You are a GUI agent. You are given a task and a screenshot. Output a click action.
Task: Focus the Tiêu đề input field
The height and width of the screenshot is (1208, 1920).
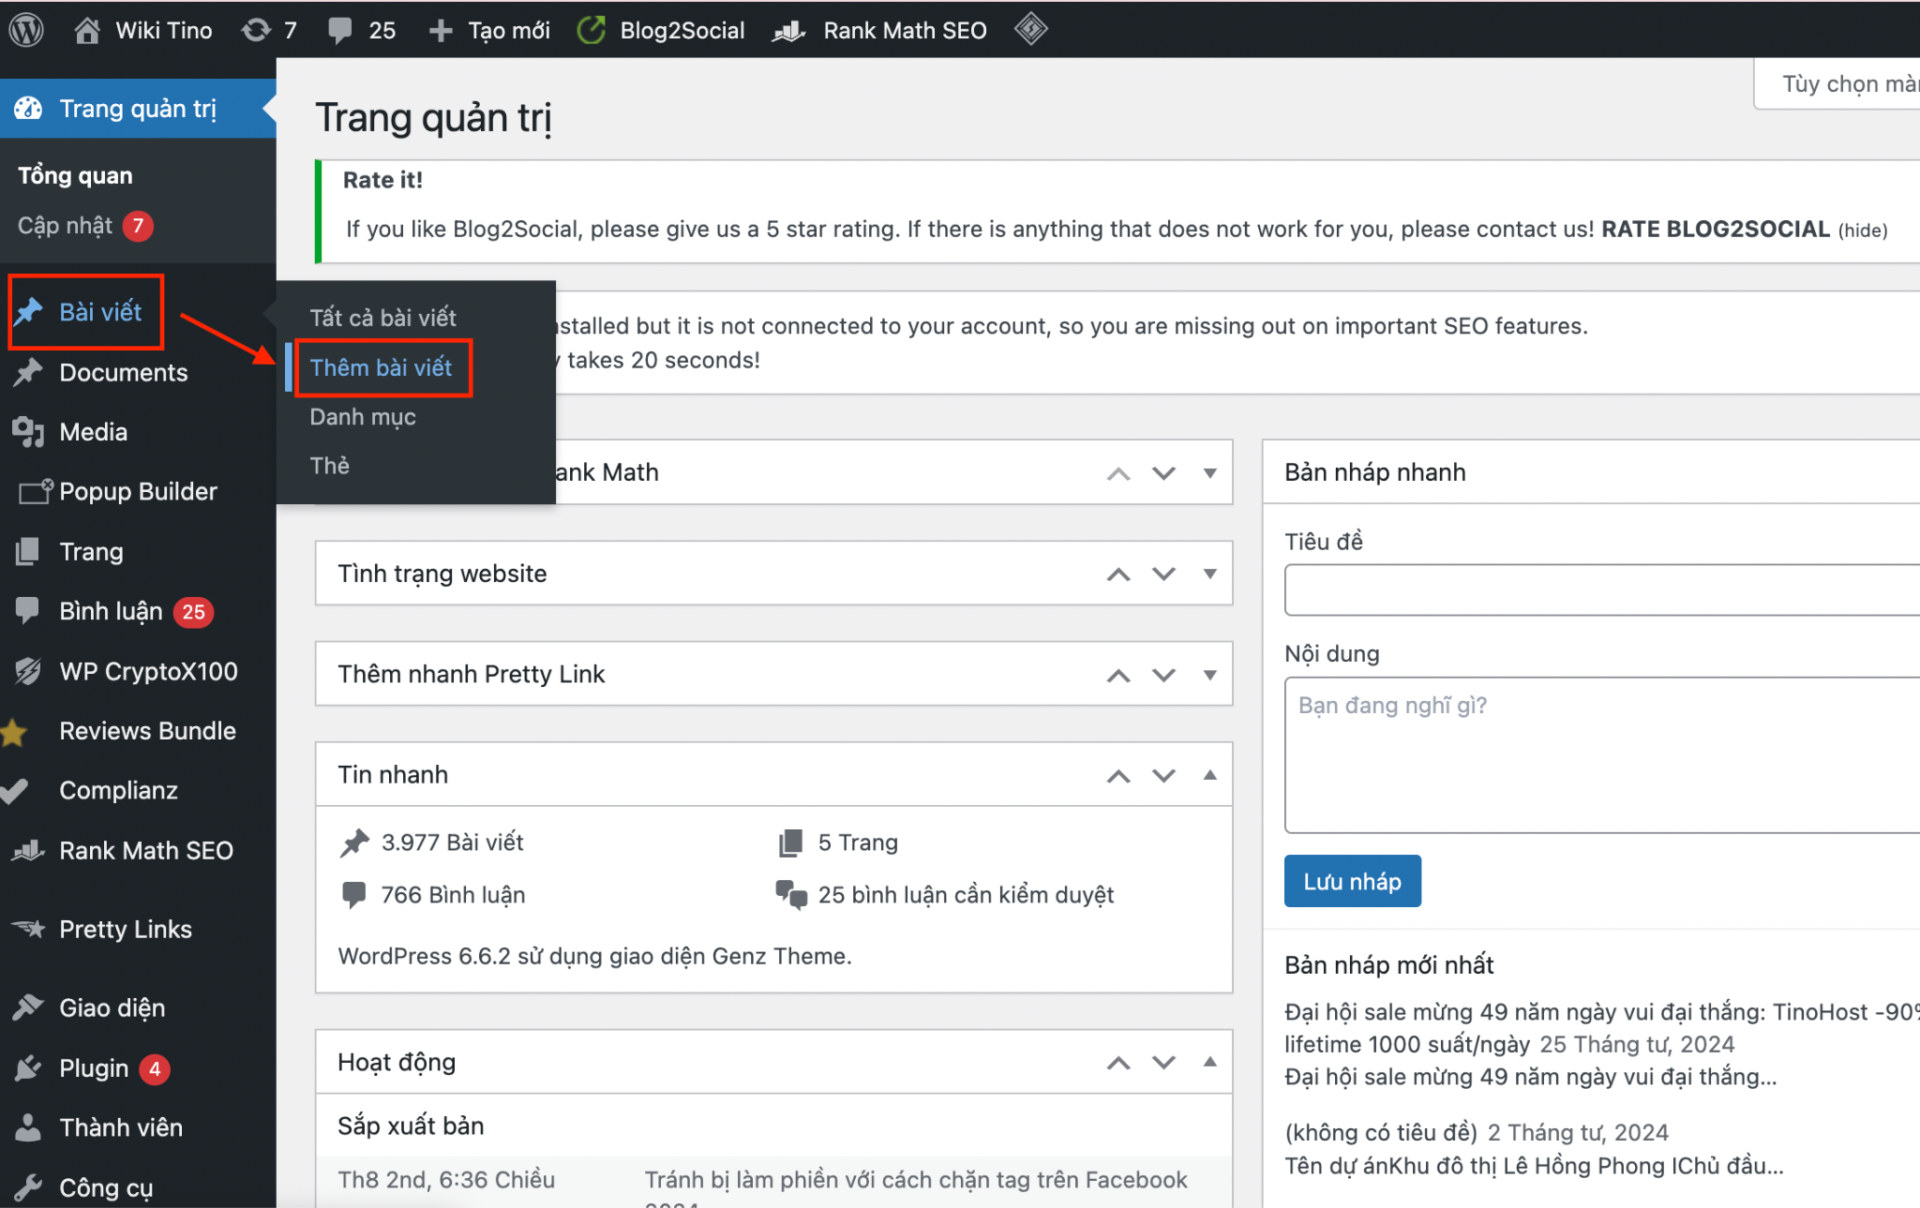point(1602,590)
